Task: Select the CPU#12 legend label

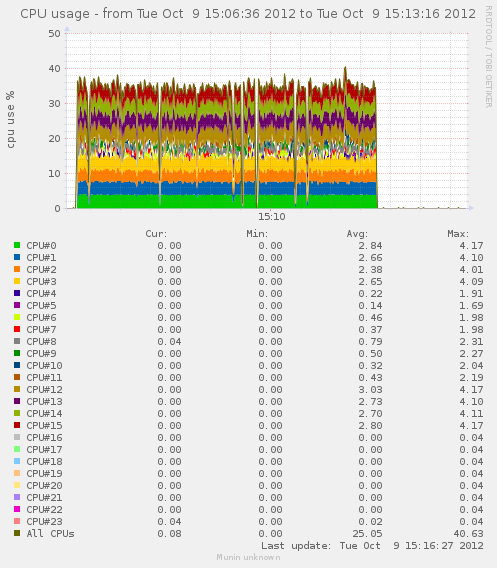Action: [44, 389]
